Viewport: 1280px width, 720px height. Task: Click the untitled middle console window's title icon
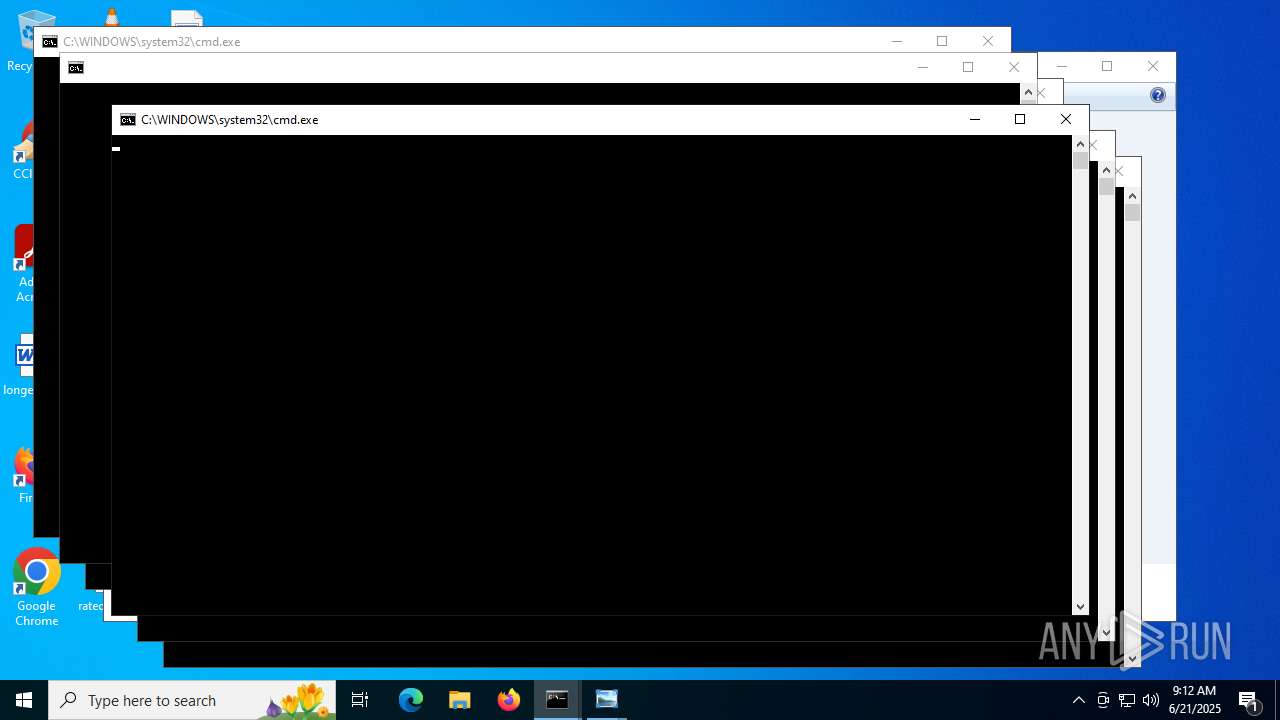click(76, 68)
